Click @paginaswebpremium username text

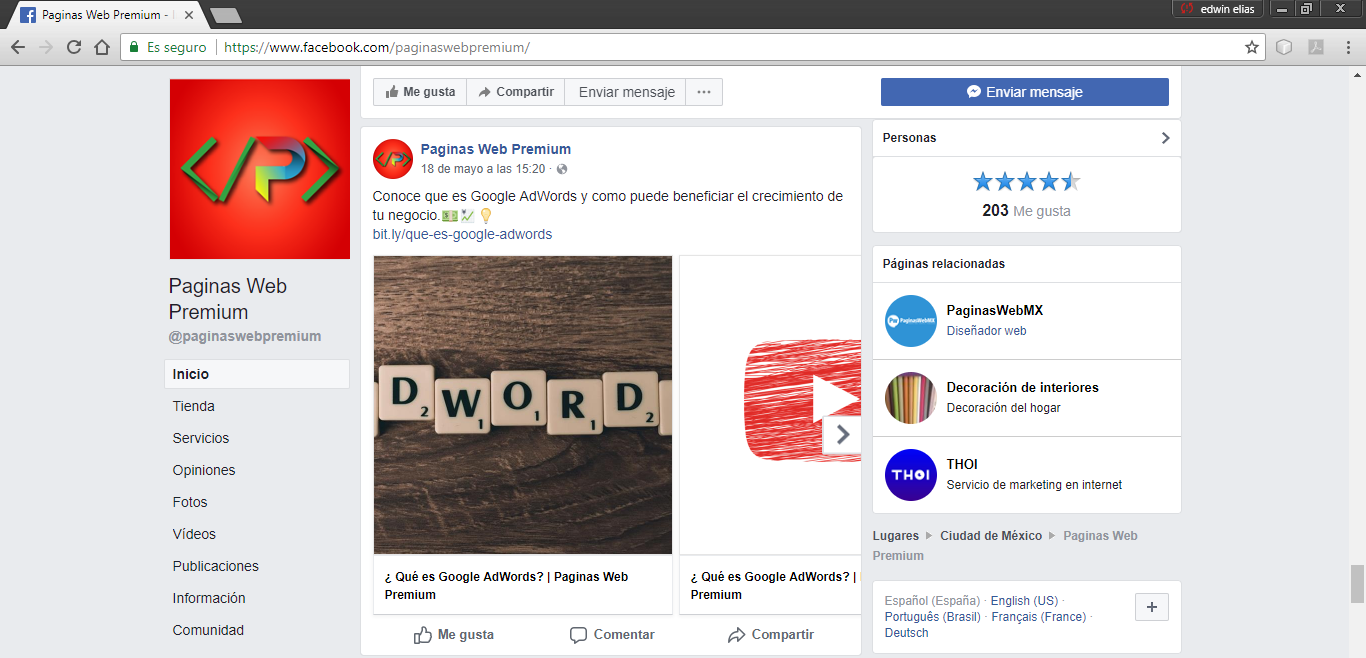point(245,337)
